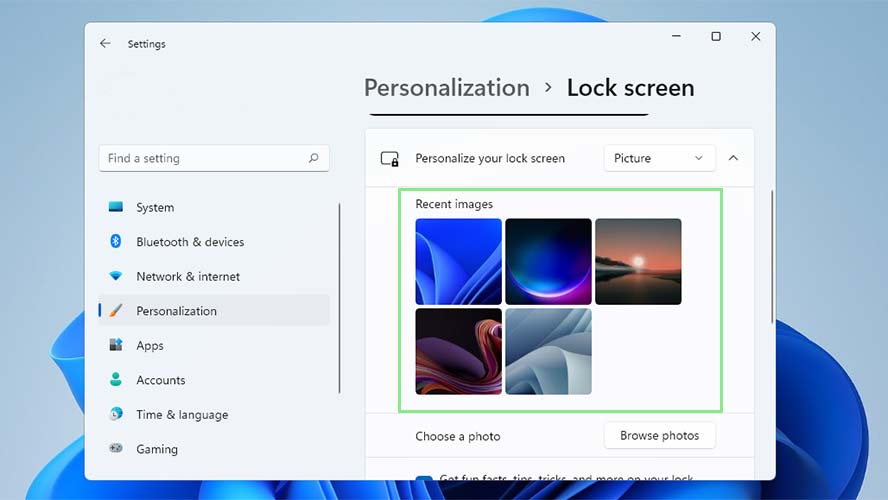Viewport: 888px width, 500px height.
Task: Open the Gaming settings page
Action: (x=214, y=449)
